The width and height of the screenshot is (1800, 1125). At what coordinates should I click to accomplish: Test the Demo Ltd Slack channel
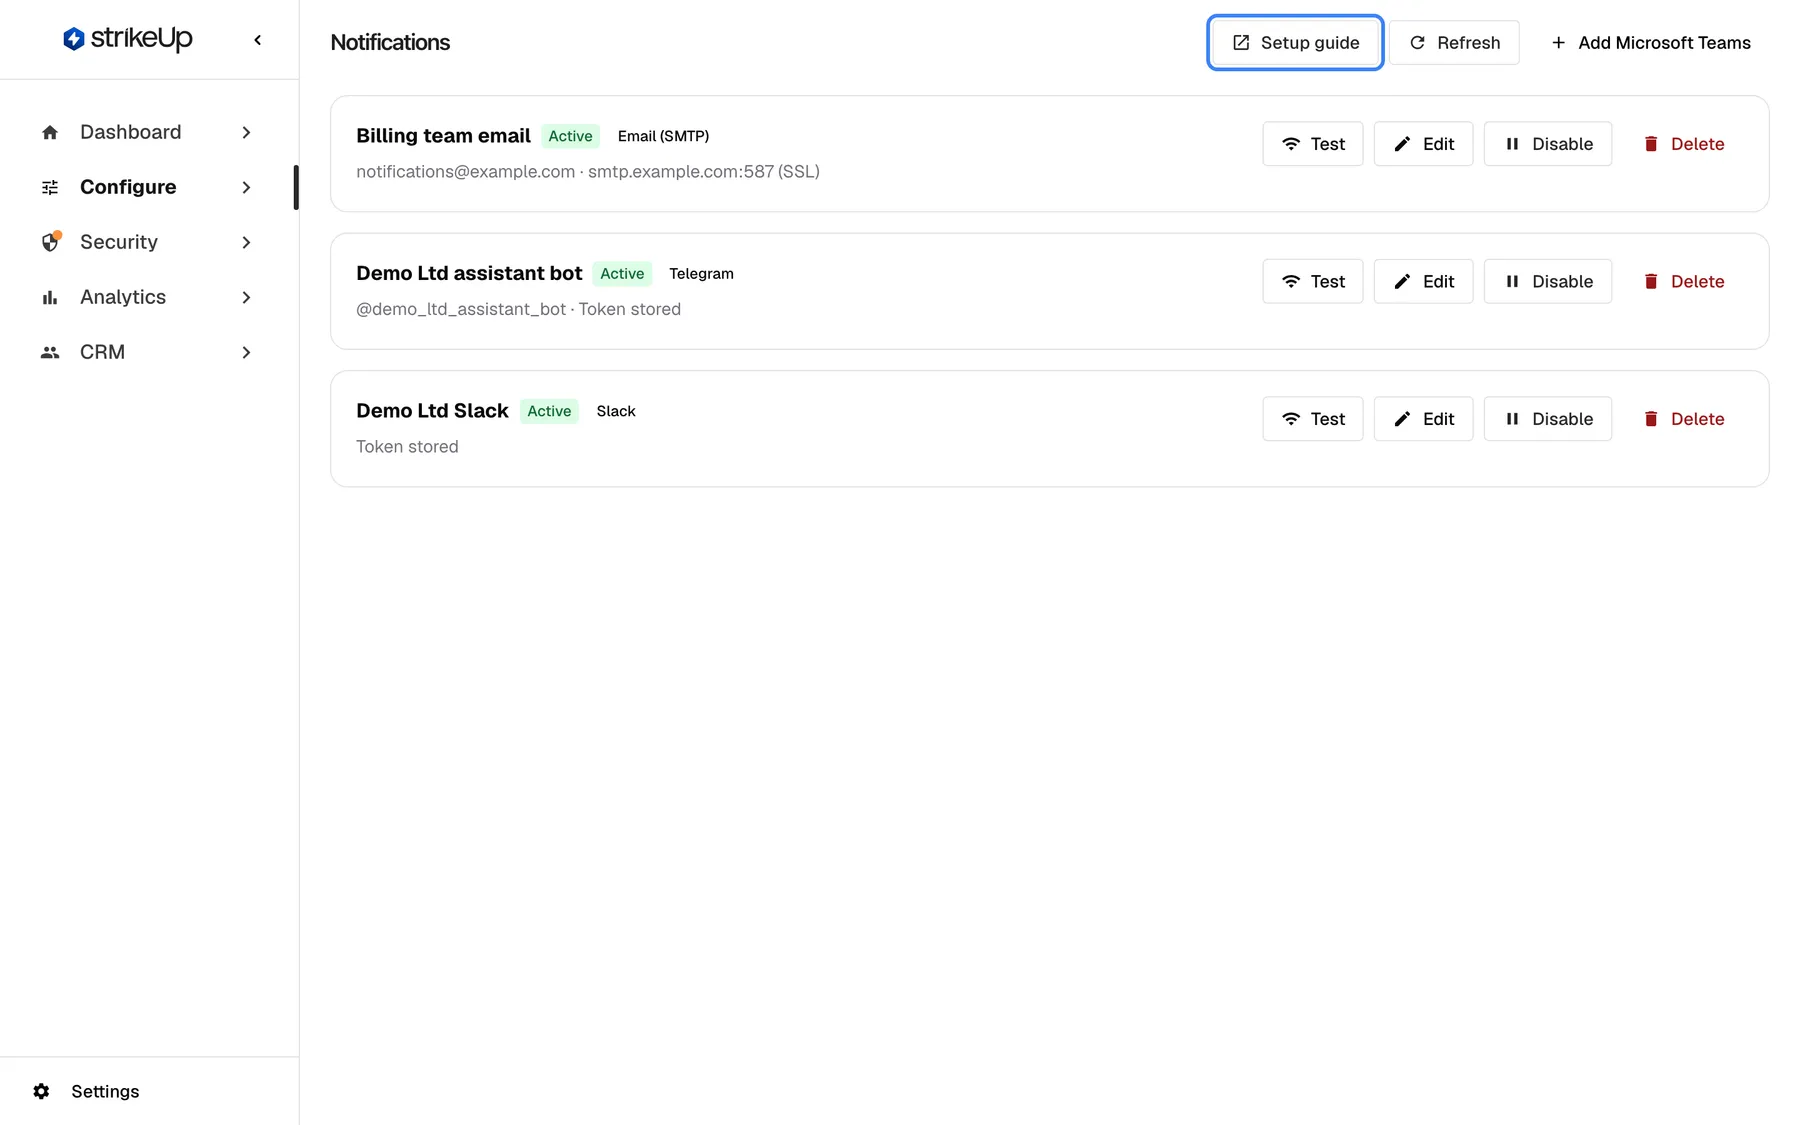pos(1313,419)
